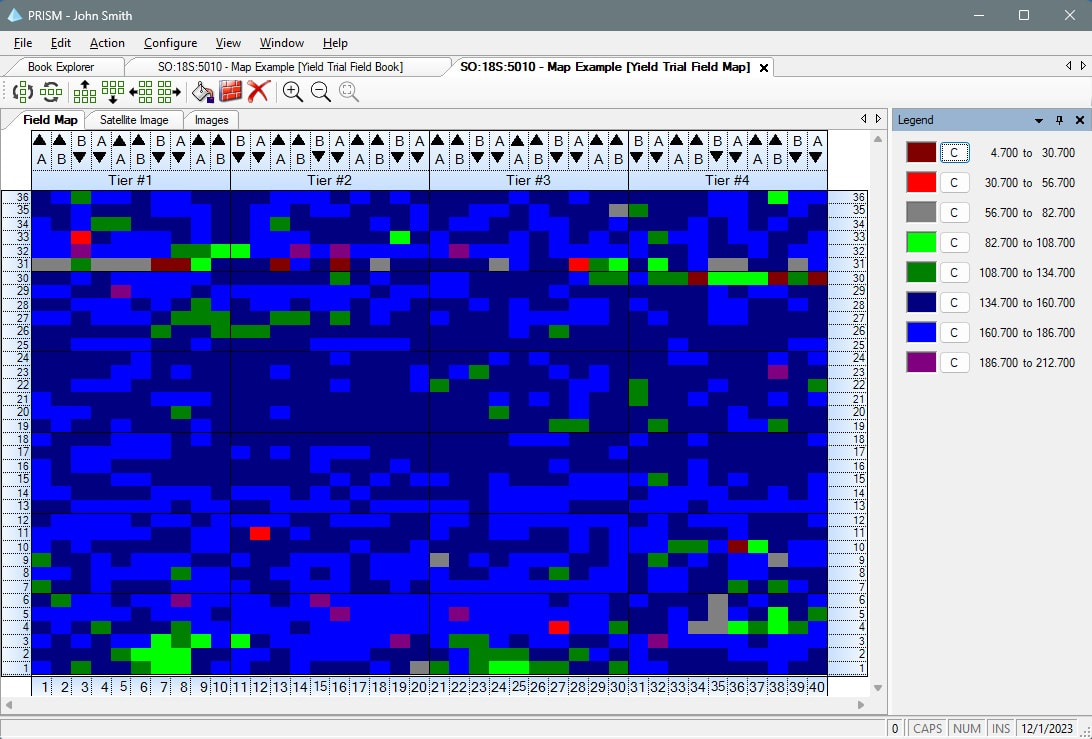Open the Configure menu
The width and height of the screenshot is (1092, 739).
tap(171, 43)
